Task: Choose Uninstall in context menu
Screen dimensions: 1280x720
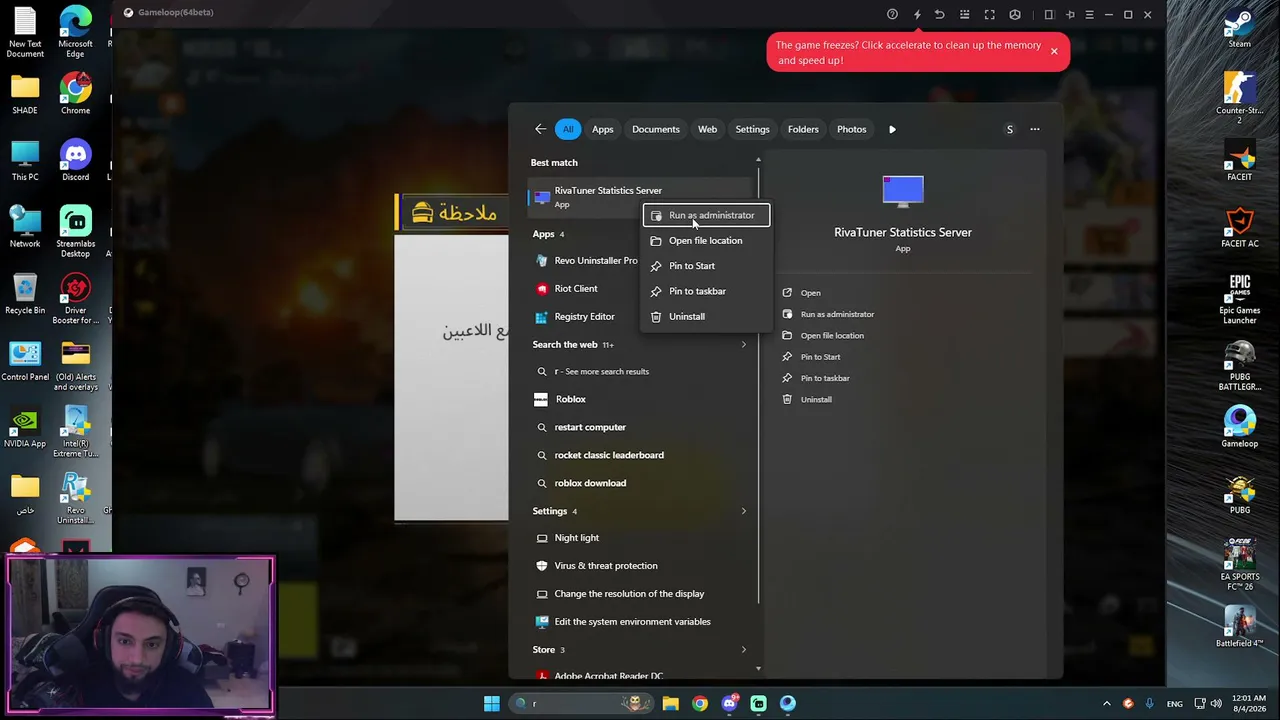Action: point(707,316)
